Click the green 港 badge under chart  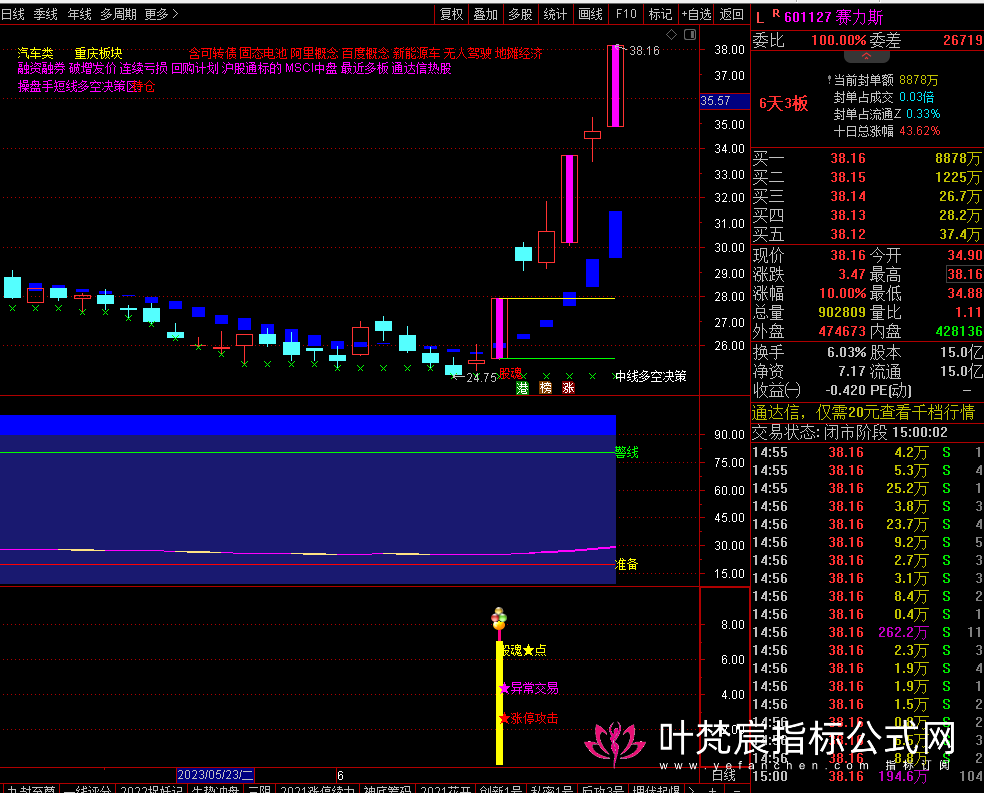click(x=522, y=388)
